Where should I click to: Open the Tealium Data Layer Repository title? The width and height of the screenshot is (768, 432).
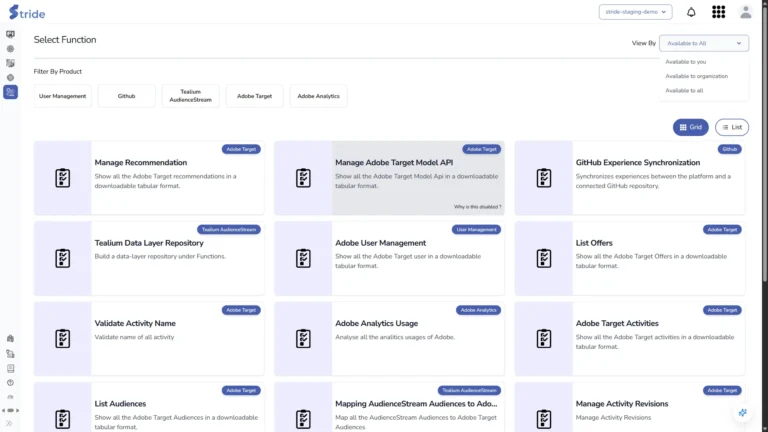(x=149, y=243)
